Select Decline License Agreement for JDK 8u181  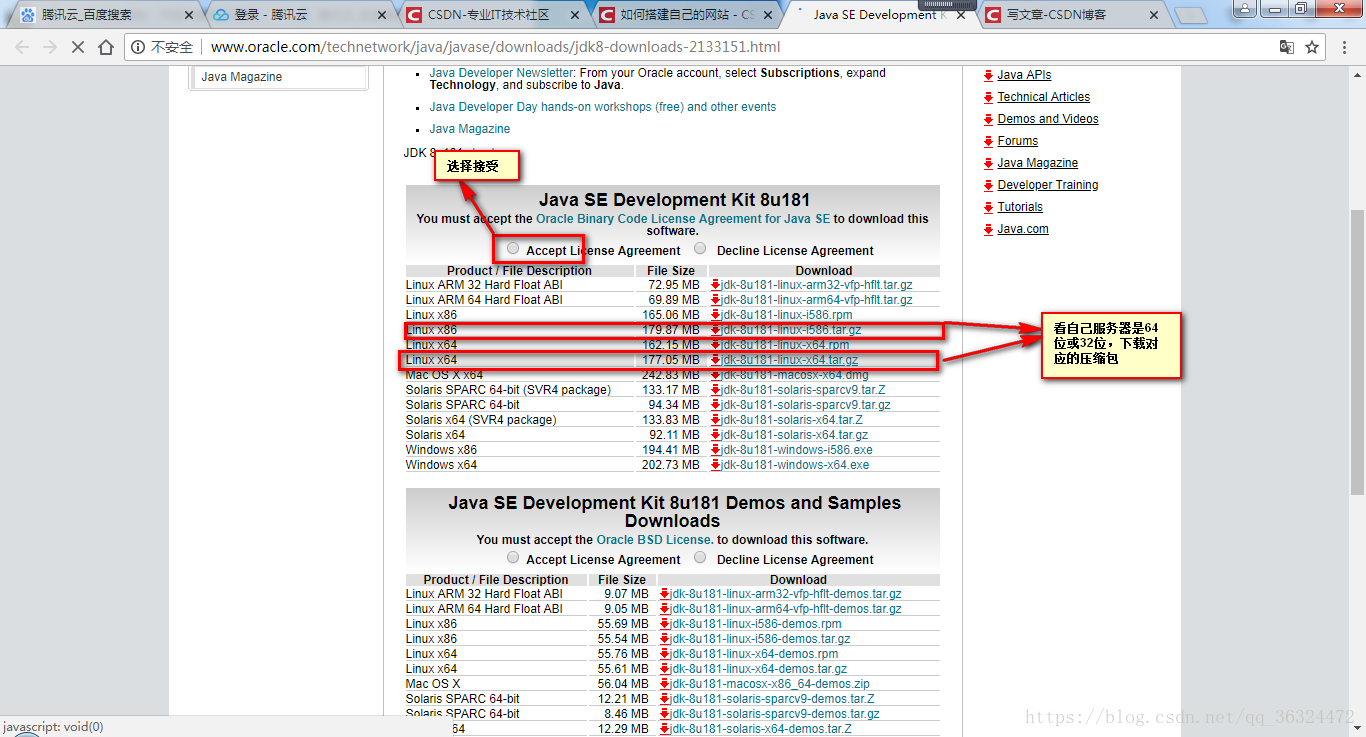[x=700, y=248]
